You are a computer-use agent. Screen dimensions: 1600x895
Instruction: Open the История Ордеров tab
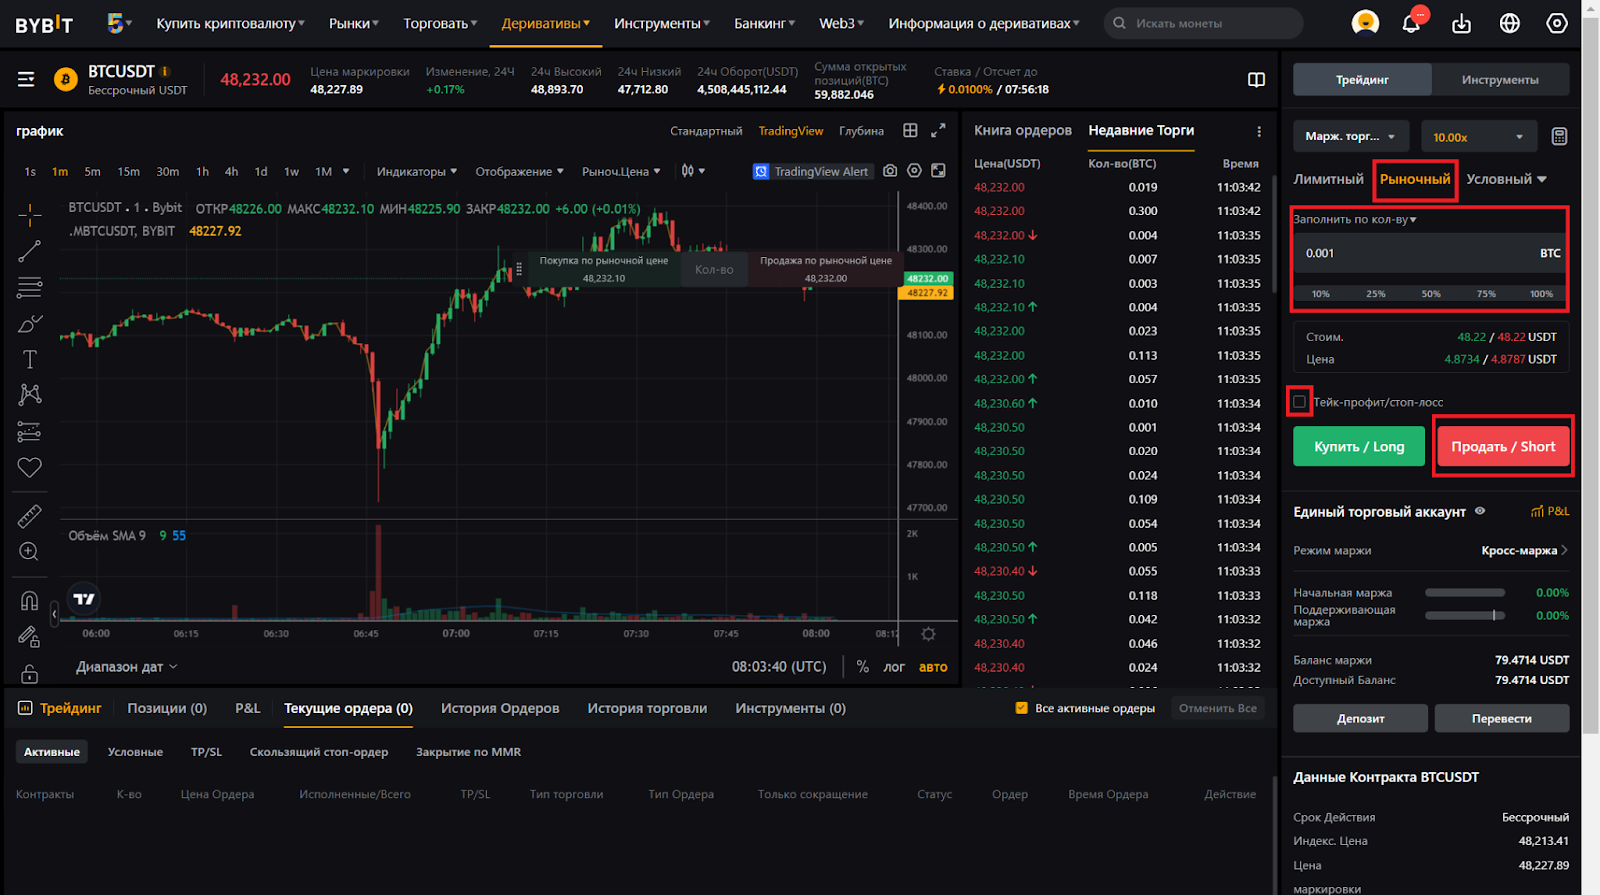coord(500,708)
